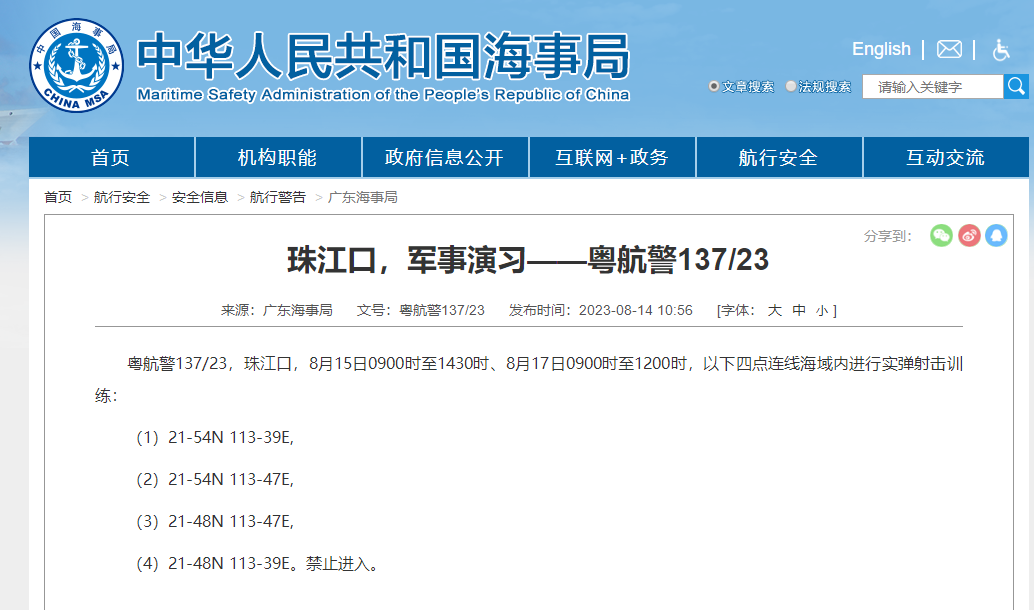Image resolution: width=1034 pixels, height=610 pixels.
Task: Set font size to 小
Action: coord(822,311)
